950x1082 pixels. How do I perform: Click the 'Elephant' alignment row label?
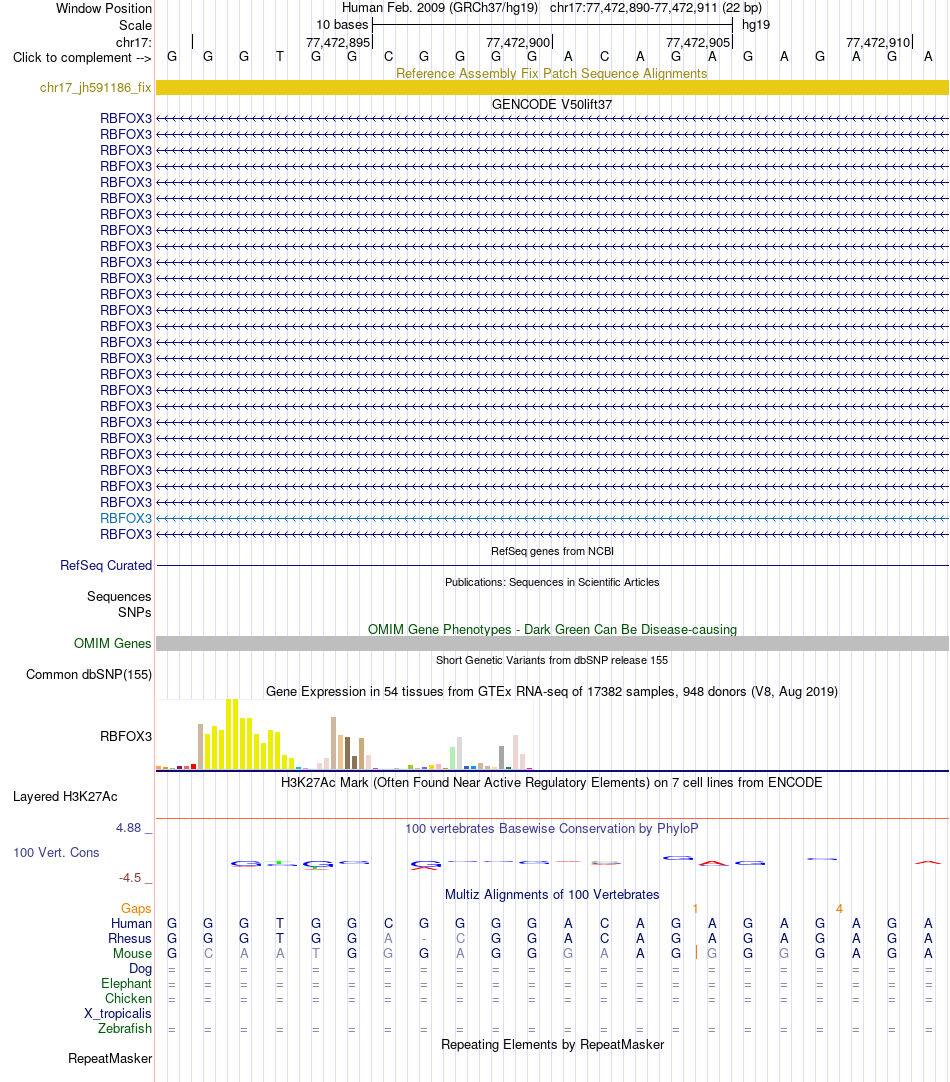[x=126, y=983]
